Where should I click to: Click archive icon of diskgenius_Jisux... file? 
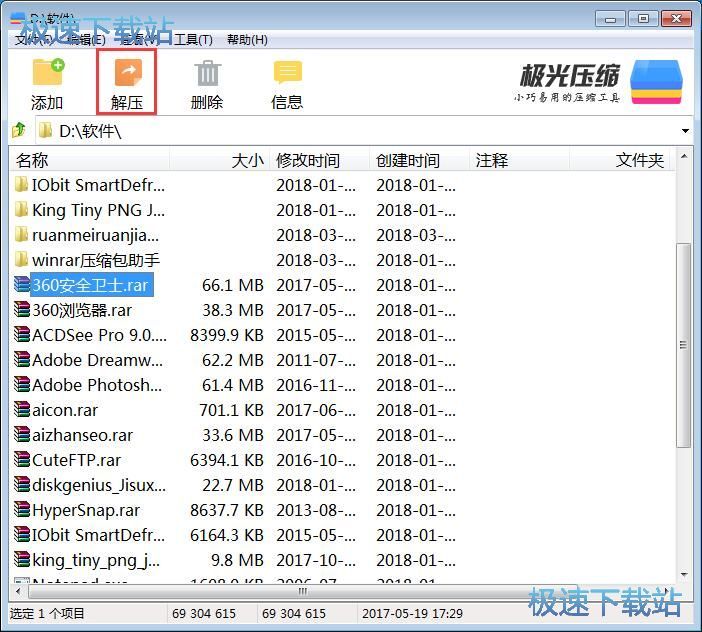tap(22, 485)
